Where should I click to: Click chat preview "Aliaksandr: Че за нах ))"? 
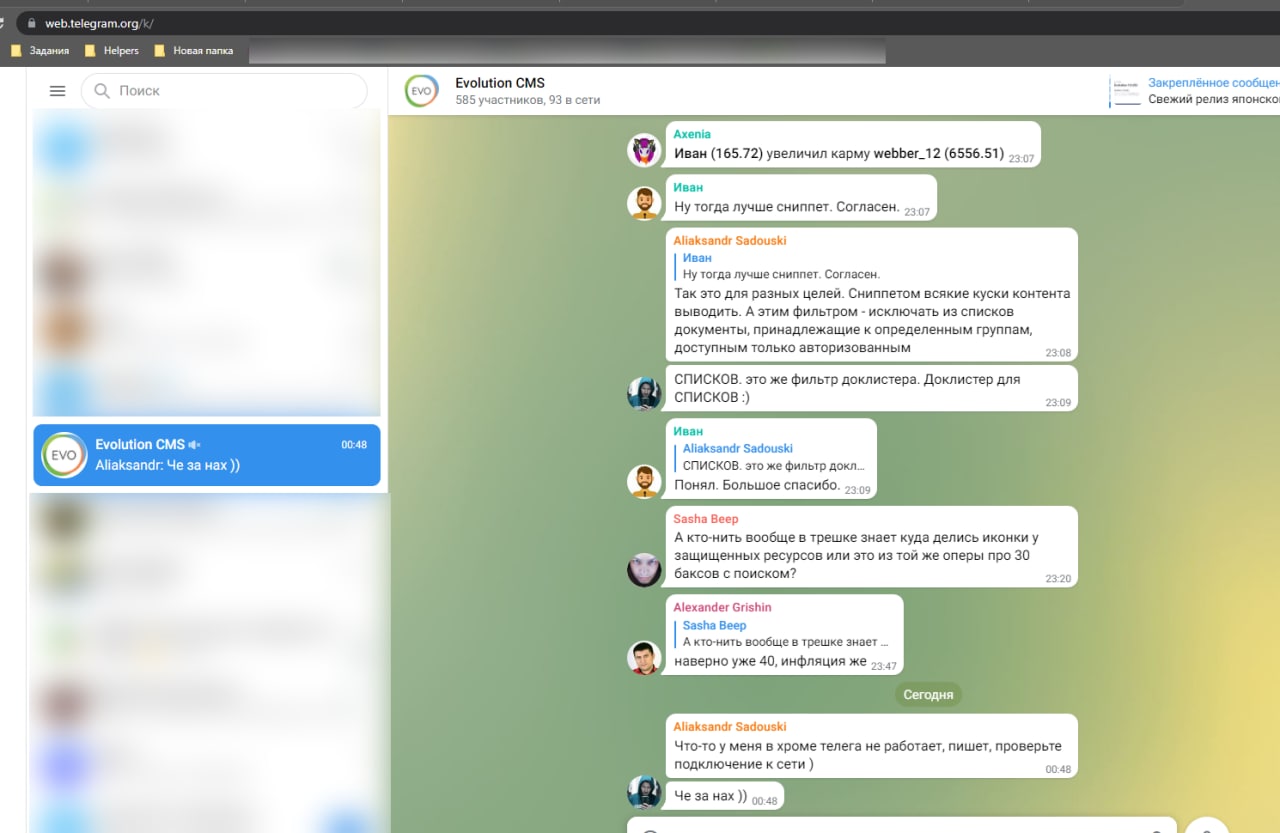point(168,465)
